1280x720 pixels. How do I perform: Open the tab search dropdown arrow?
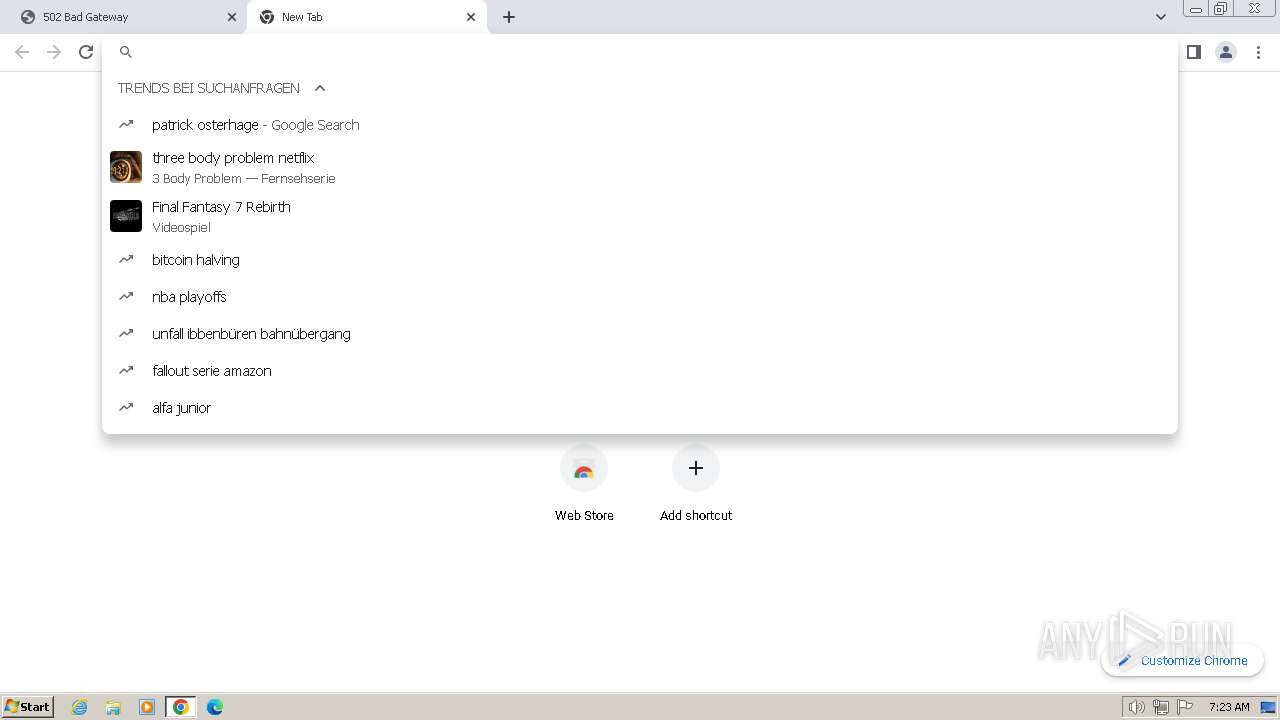click(x=1161, y=17)
